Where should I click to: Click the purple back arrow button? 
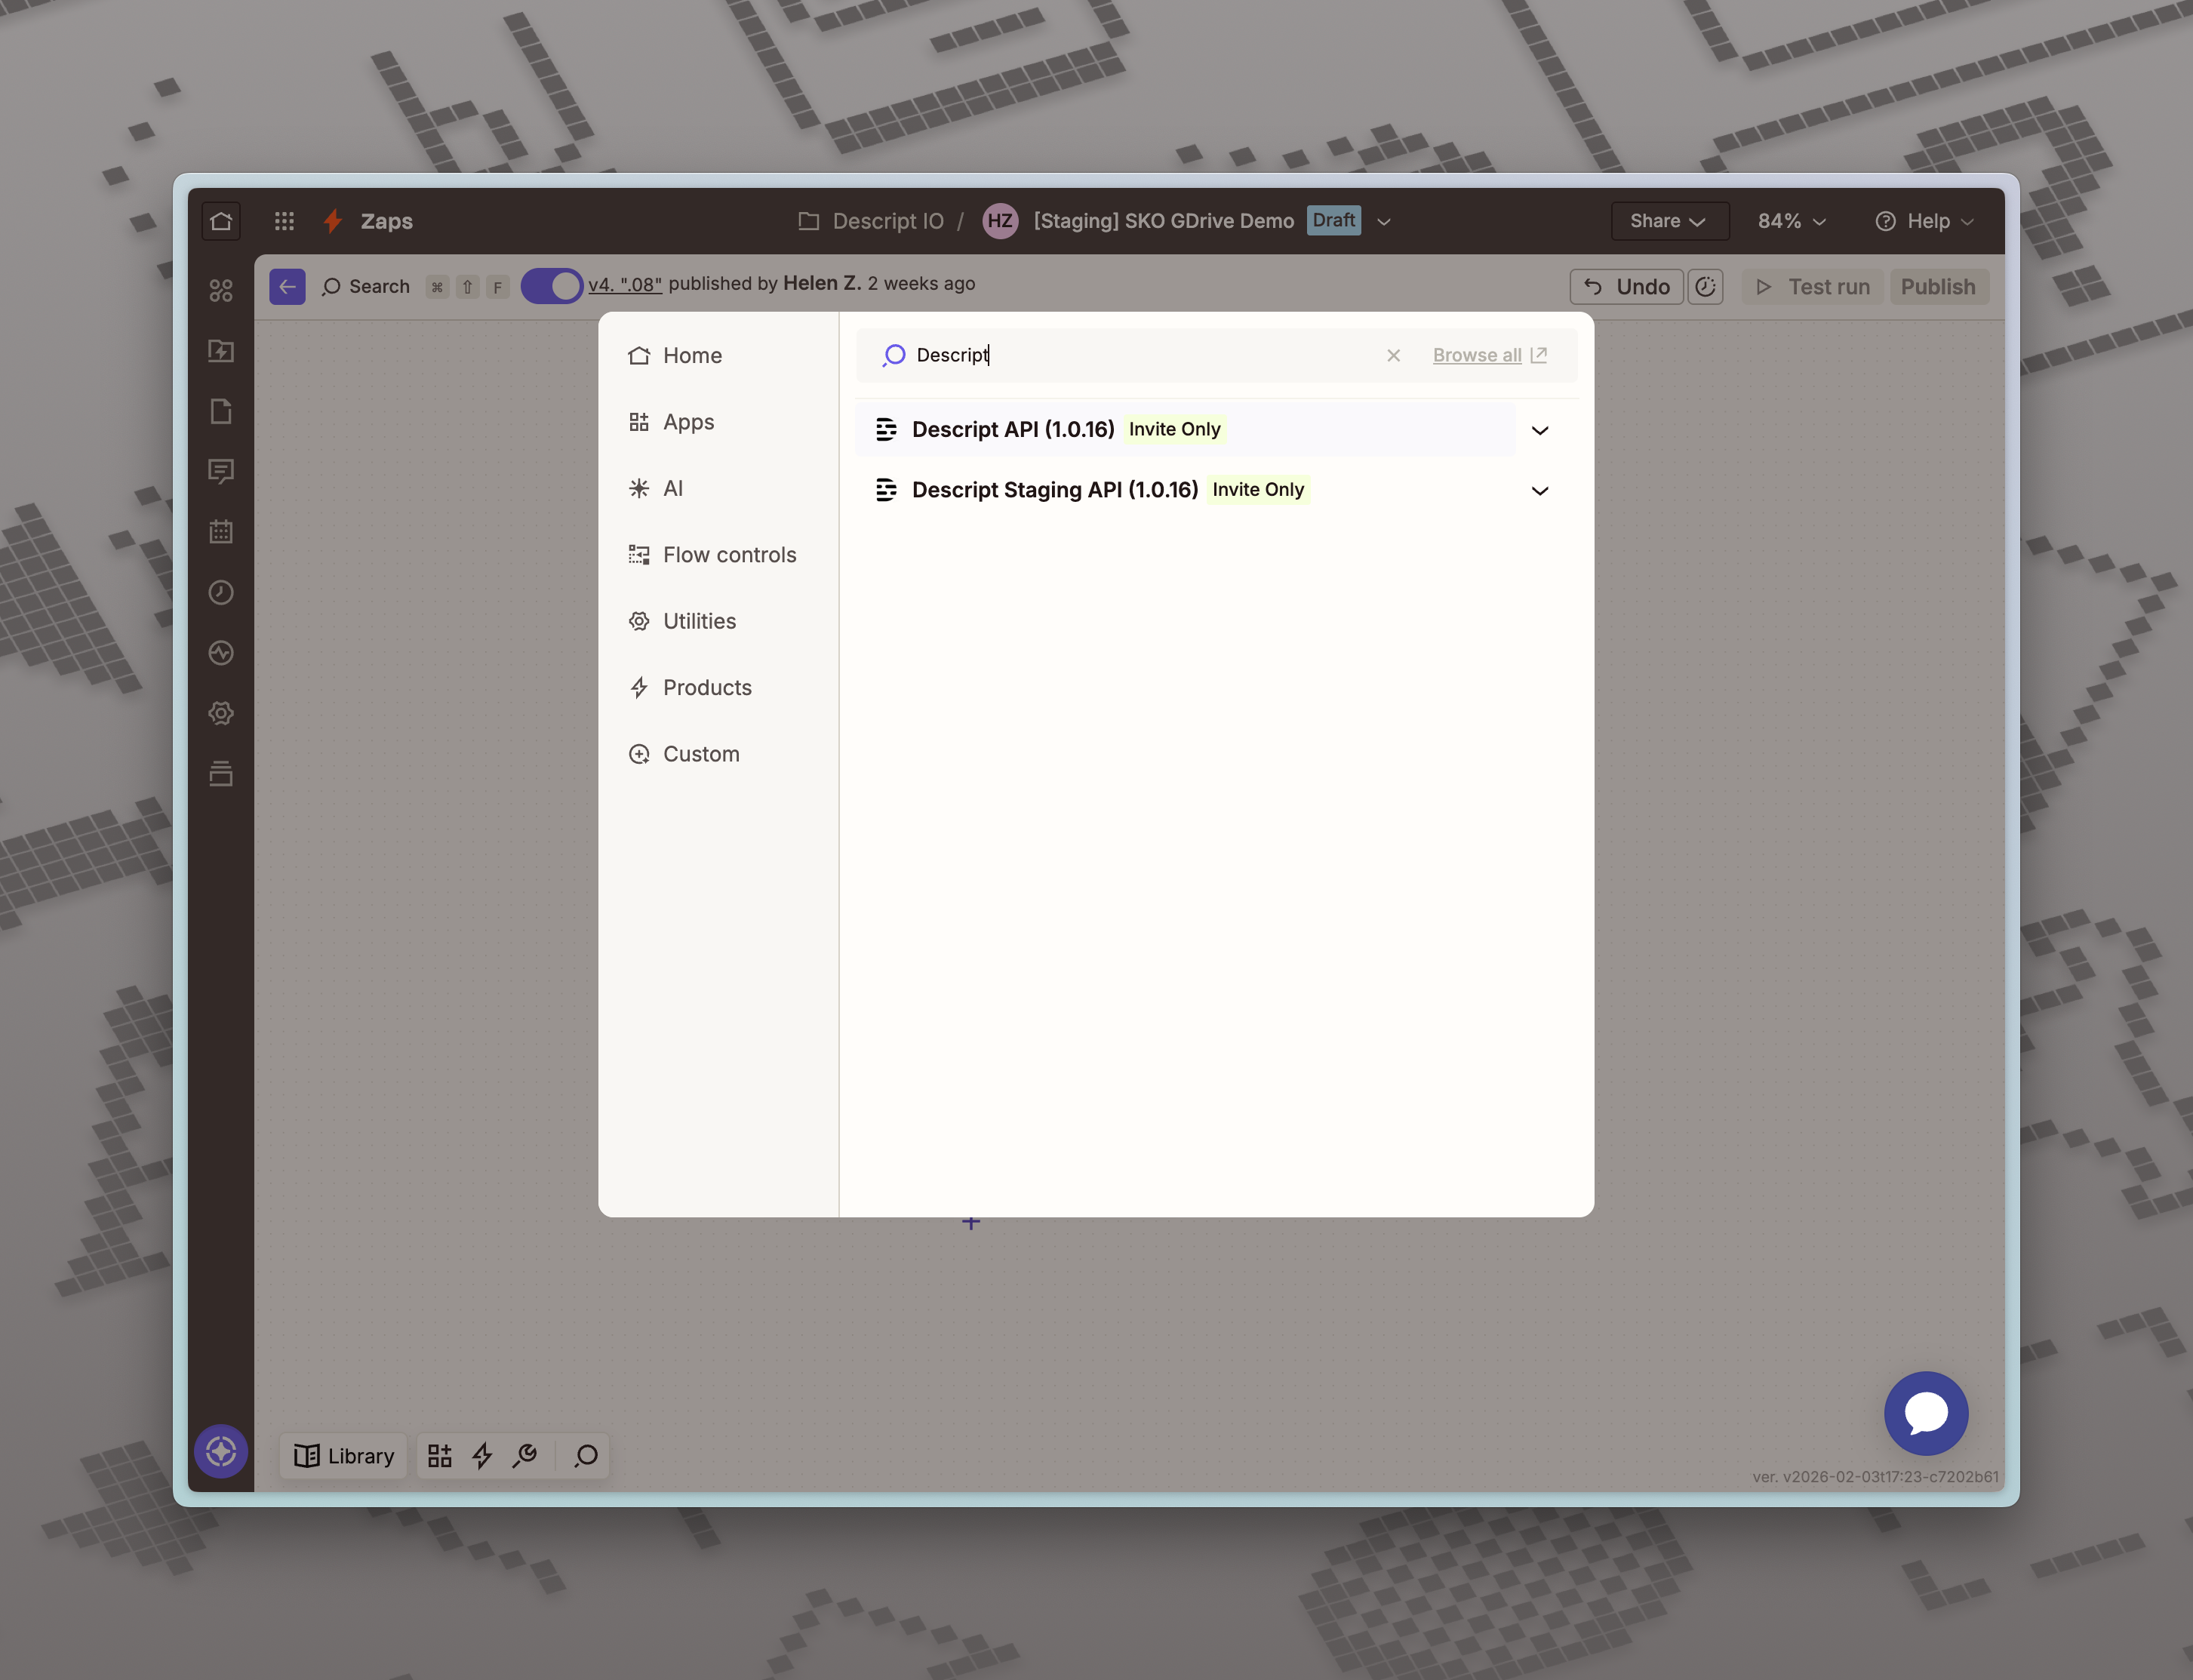[x=287, y=287]
